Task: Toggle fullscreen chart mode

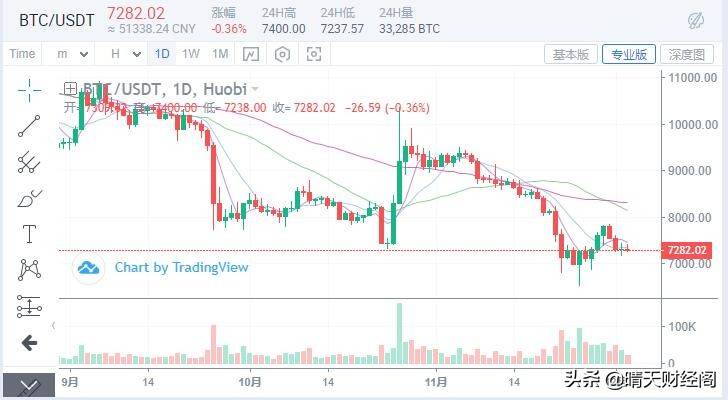Action: coord(314,54)
